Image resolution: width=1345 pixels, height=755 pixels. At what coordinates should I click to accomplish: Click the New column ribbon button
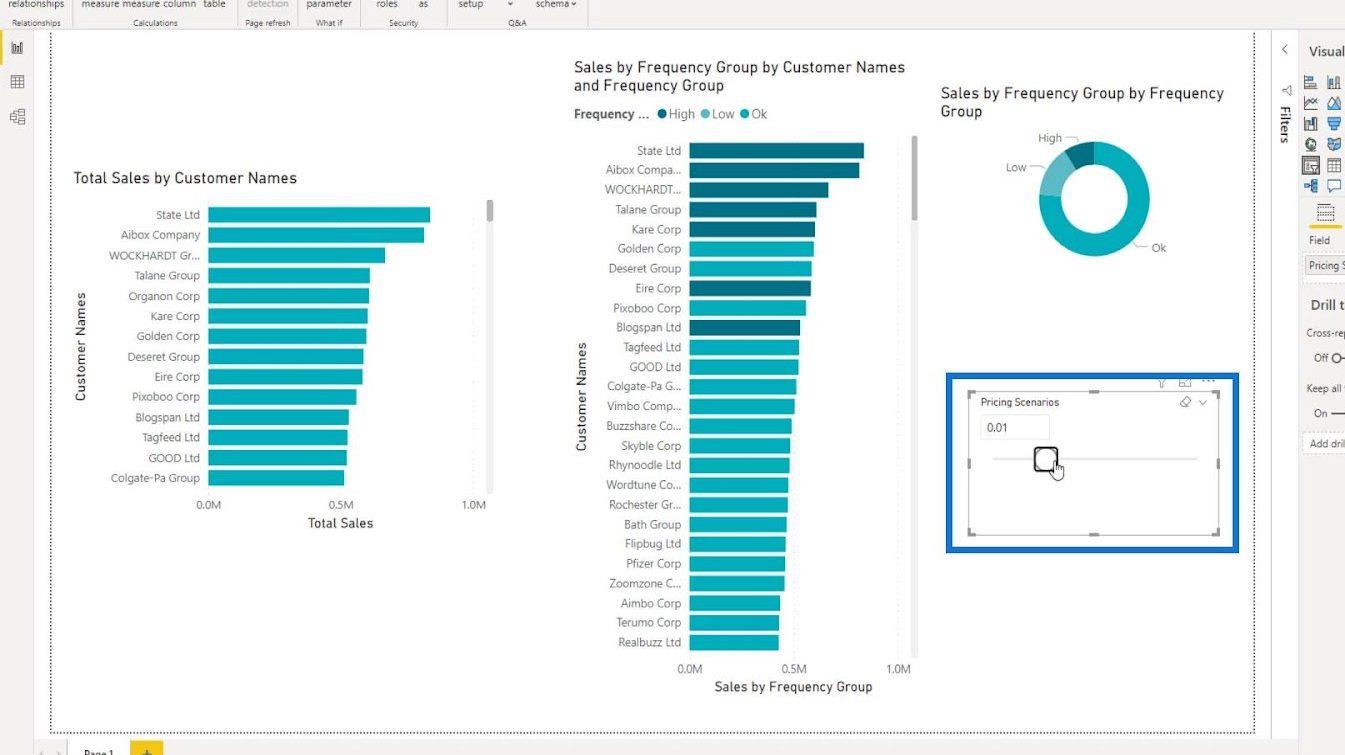click(x=180, y=5)
